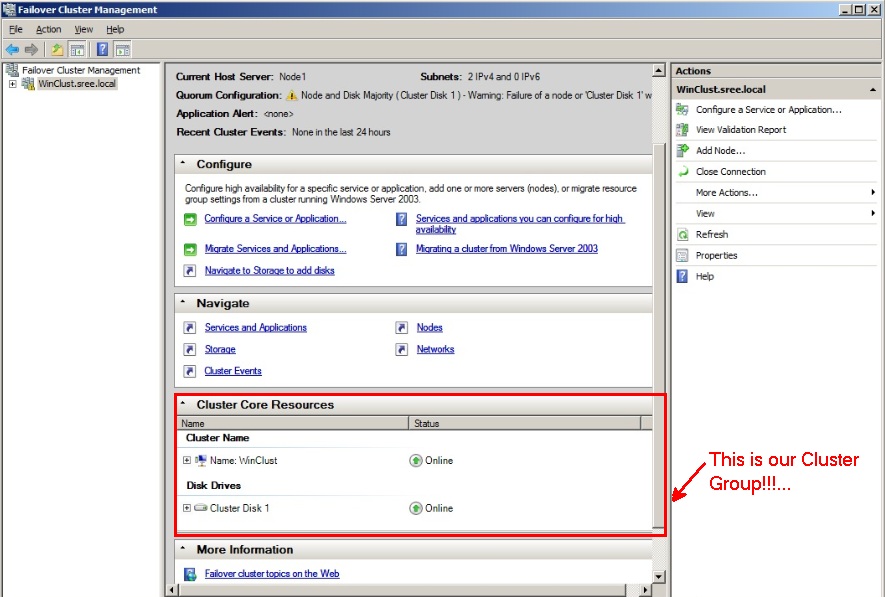This screenshot has height=597, width=885.
Task: Expand Cluster Disk 1 resource details
Action: pos(187,508)
